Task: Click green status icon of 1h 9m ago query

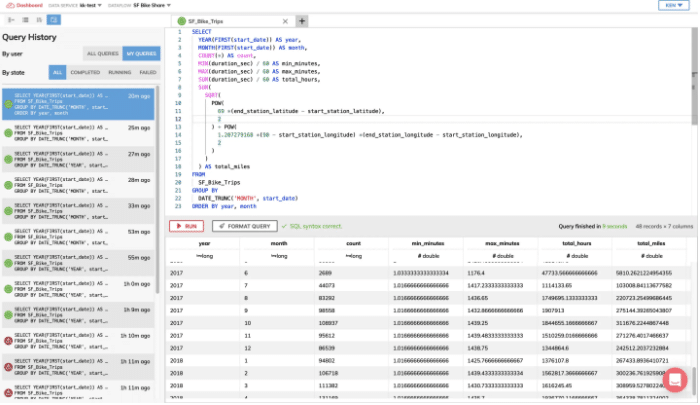Action: pyautogui.click(x=8, y=315)
